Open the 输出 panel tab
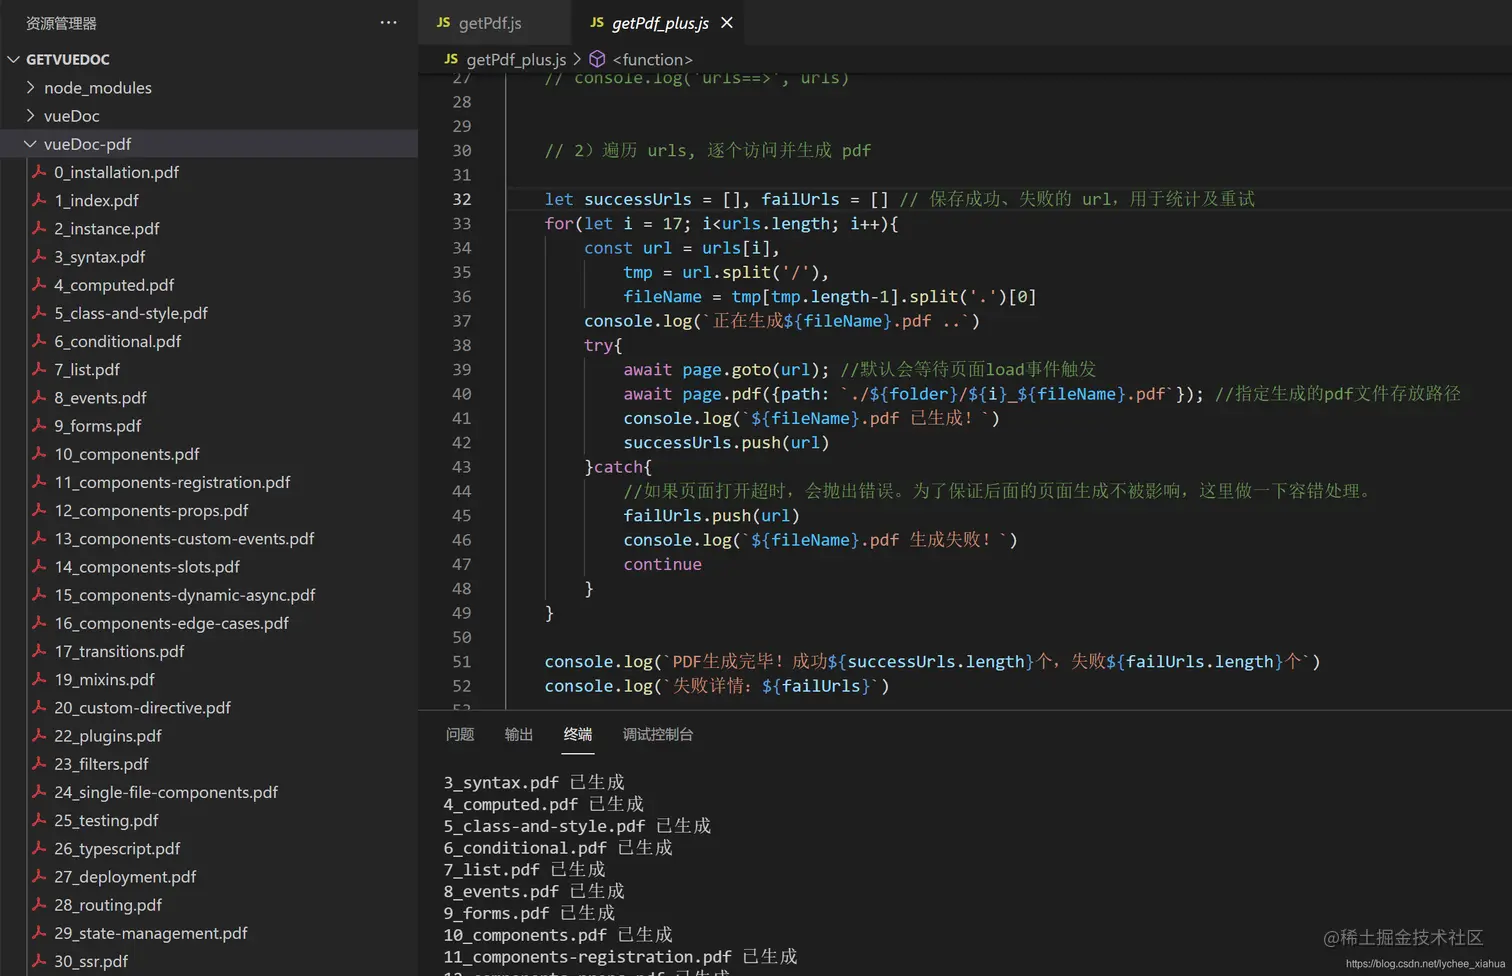The image size is (1512, 976). tap(519, 734)
